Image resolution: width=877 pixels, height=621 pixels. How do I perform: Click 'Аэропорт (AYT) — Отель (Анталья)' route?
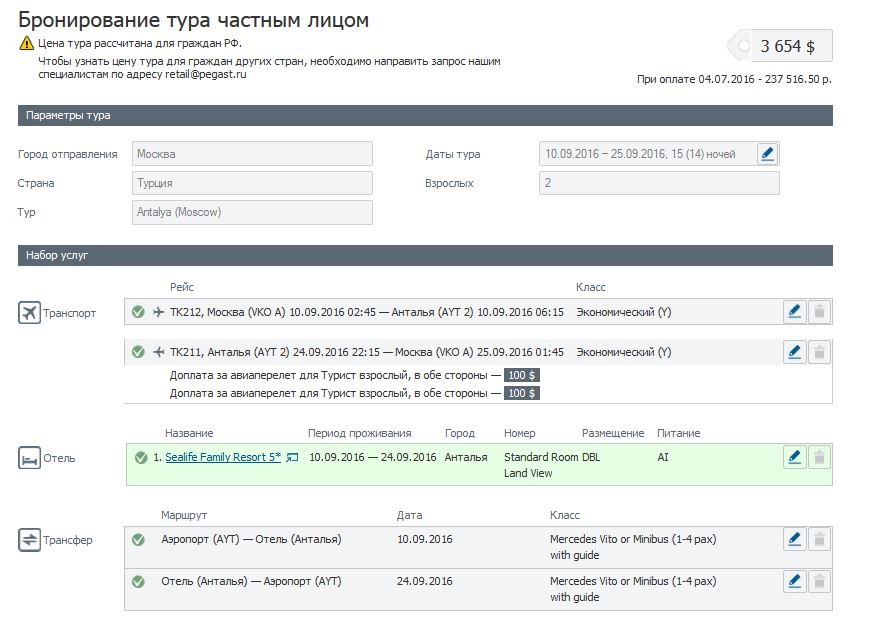pyautogui.click(x=251, y=539)
